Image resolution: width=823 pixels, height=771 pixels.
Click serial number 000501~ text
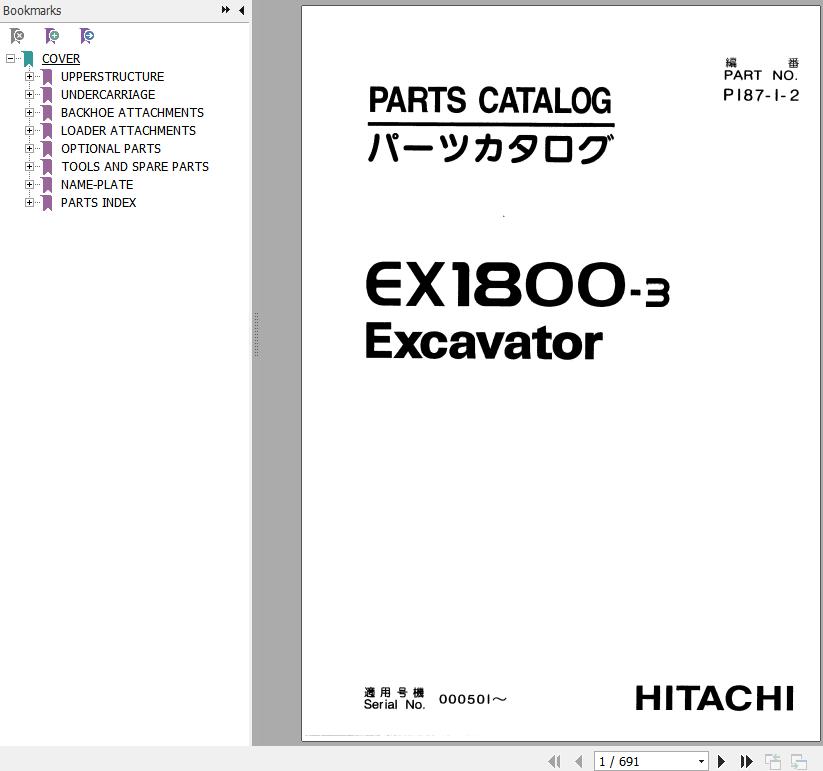[472, 699]
